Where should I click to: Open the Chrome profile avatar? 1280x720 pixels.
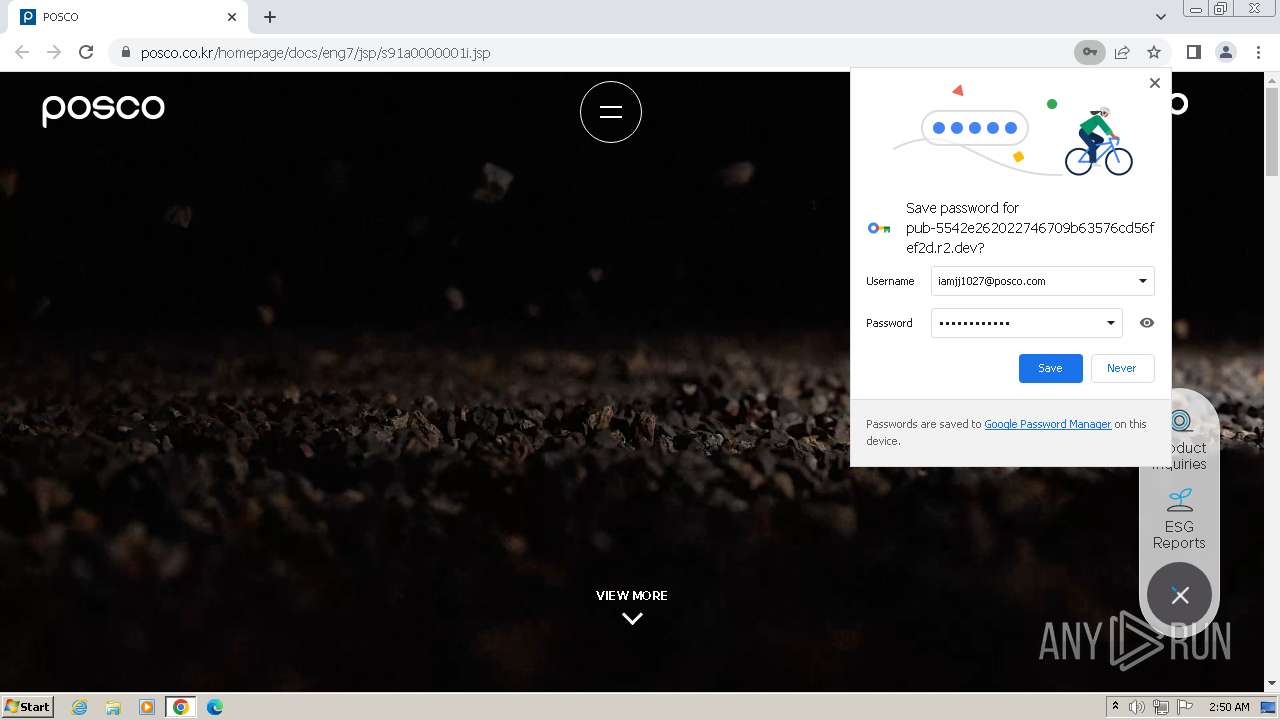tap(1225, 52)
